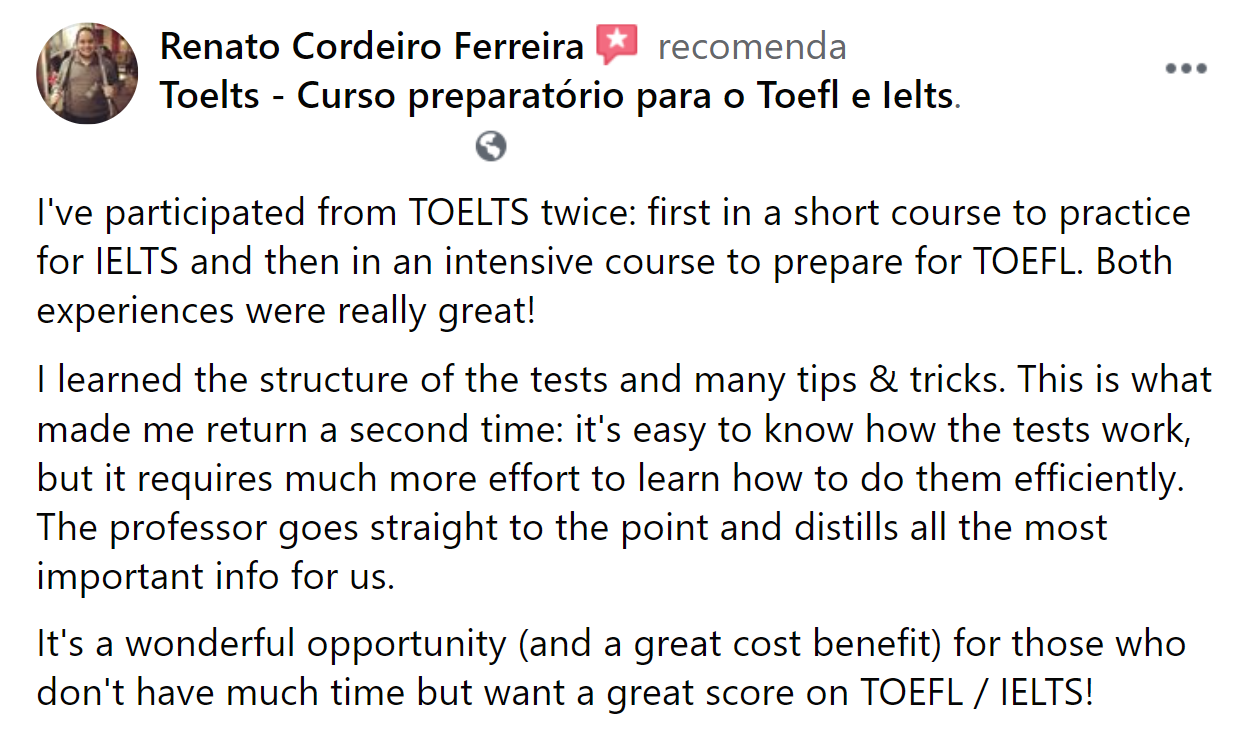The width and height of the screenshot is (1251, 743).
Task: Click the text "important info for us."
Action: point(216,577)
